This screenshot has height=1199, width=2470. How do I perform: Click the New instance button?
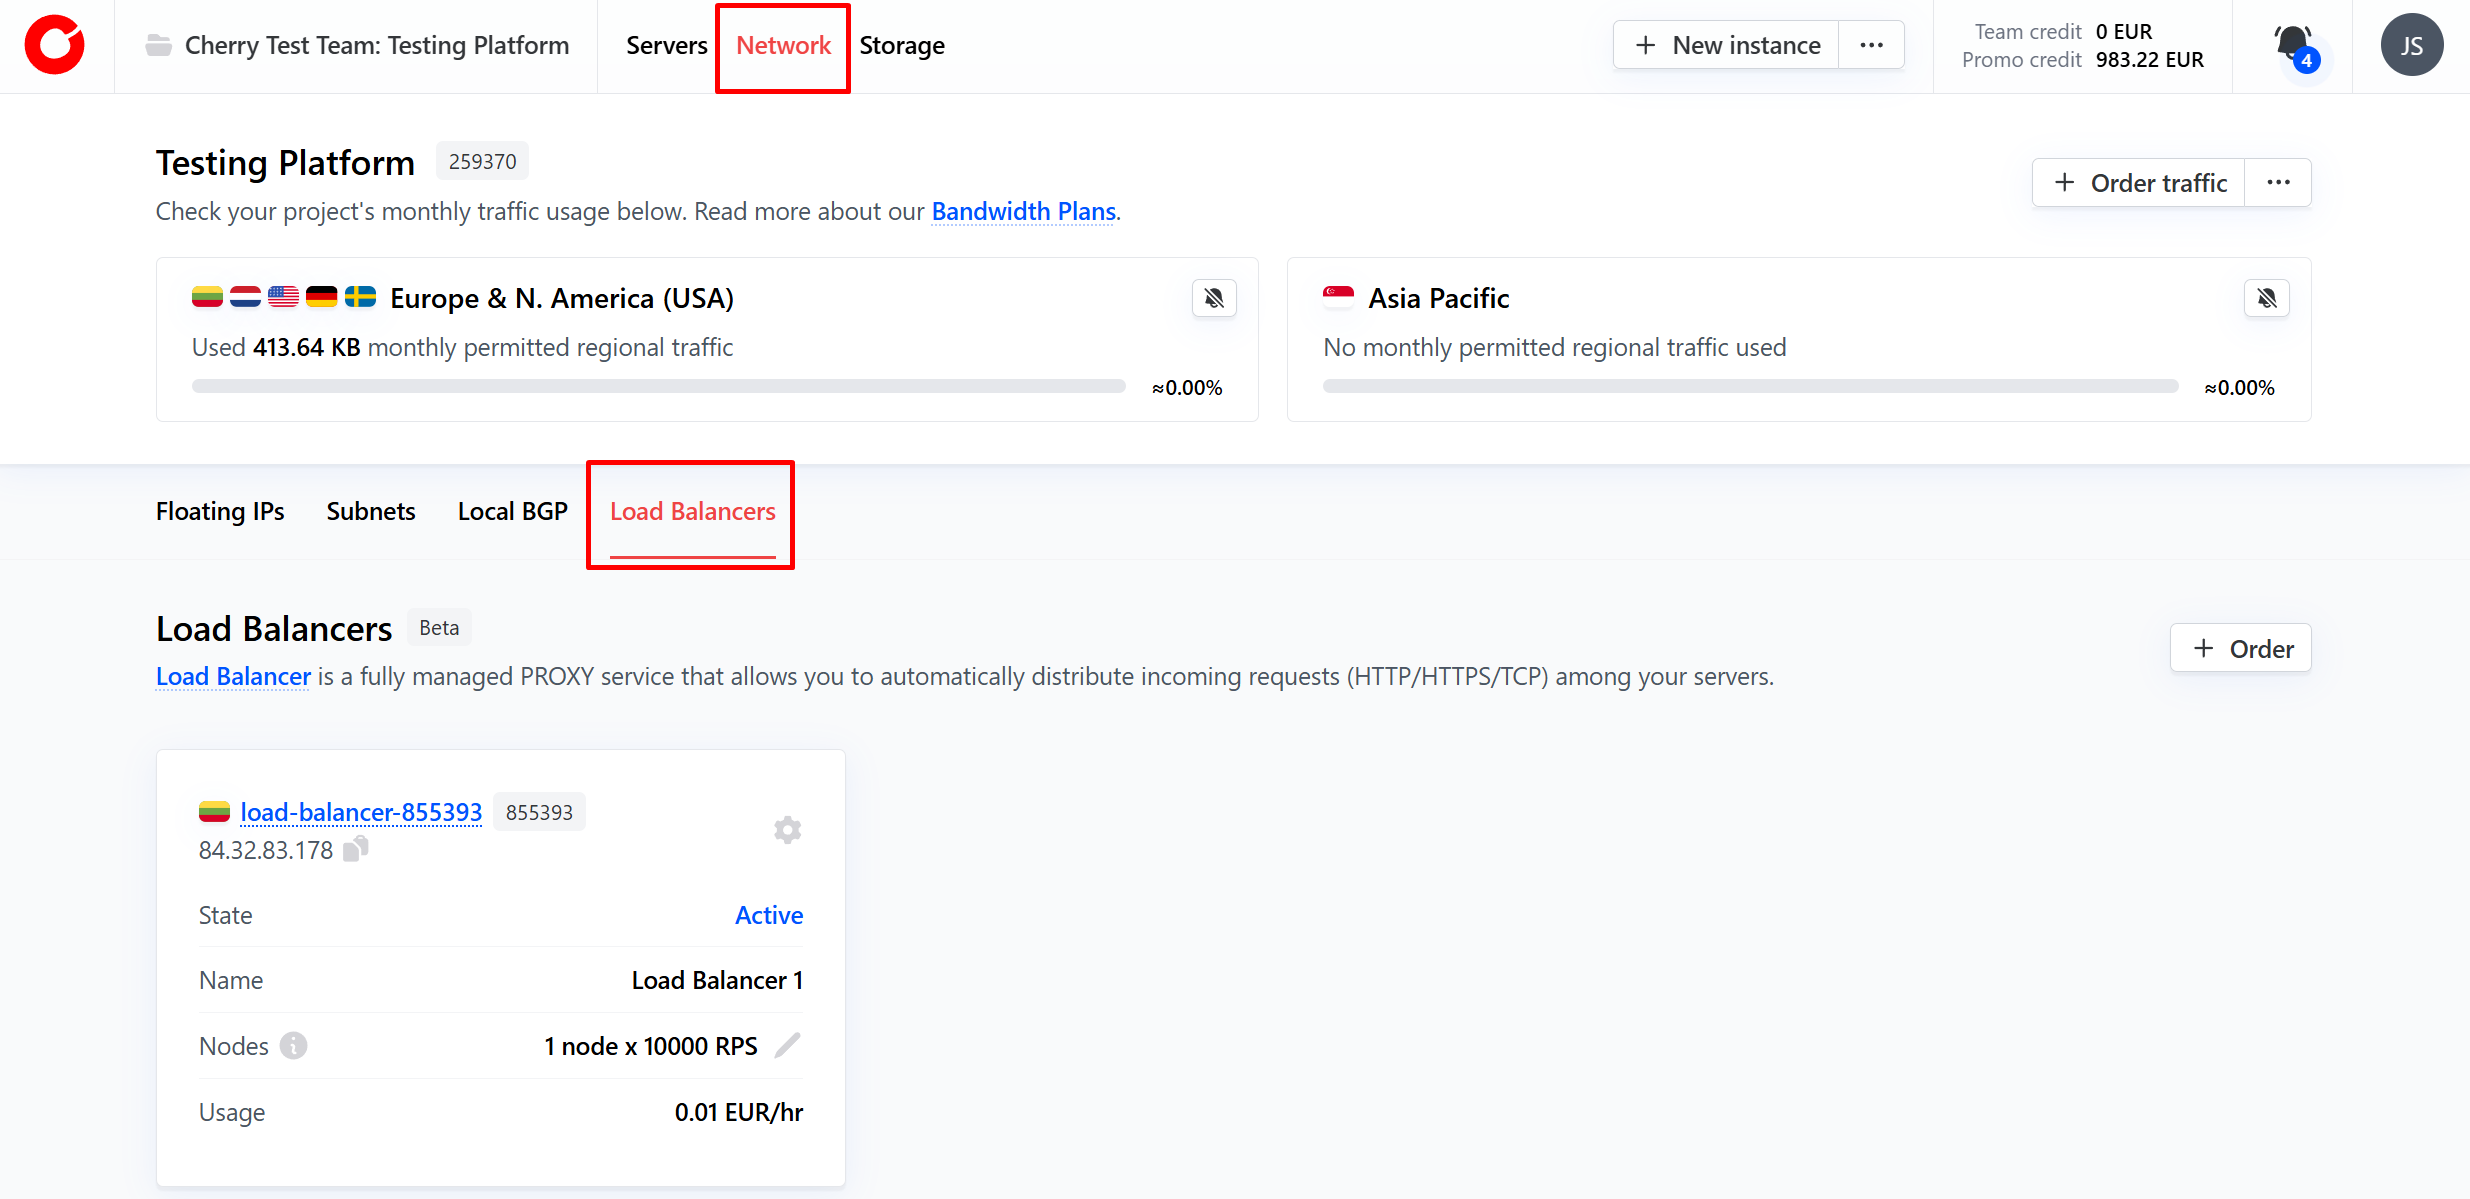(x=1727, y=45)
